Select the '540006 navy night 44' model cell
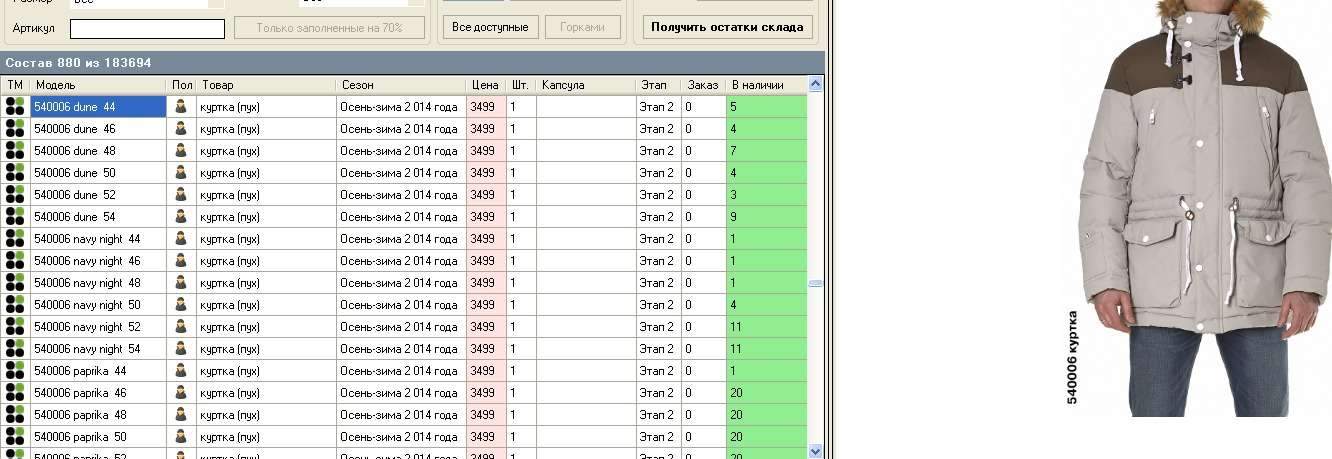The height and width of the screenshot is (459, 1332). [98, 238]
